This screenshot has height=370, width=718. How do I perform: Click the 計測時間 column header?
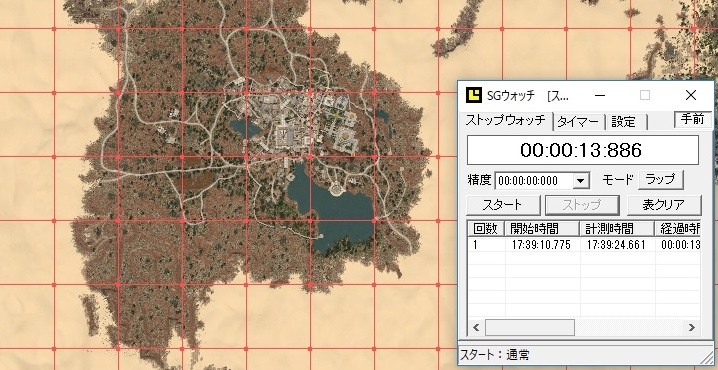617,229
